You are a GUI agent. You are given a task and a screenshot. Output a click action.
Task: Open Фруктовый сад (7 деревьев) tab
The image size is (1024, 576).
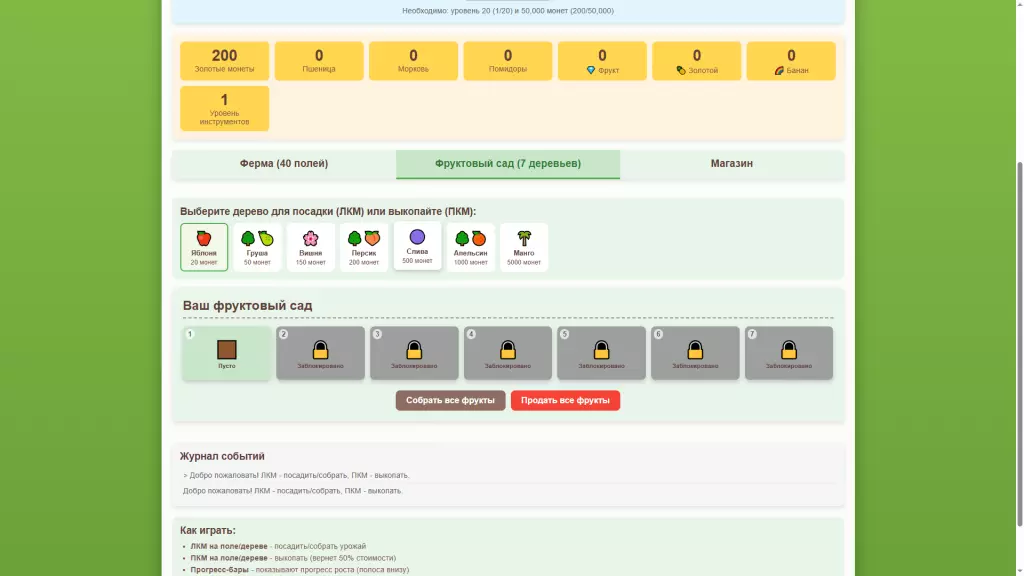coord(508,164)
